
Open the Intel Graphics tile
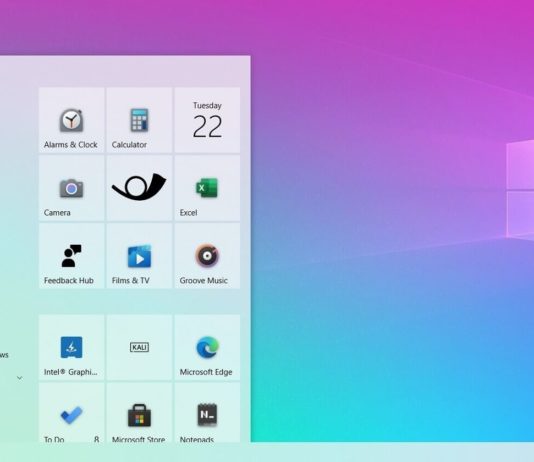[x=72, y=347]
